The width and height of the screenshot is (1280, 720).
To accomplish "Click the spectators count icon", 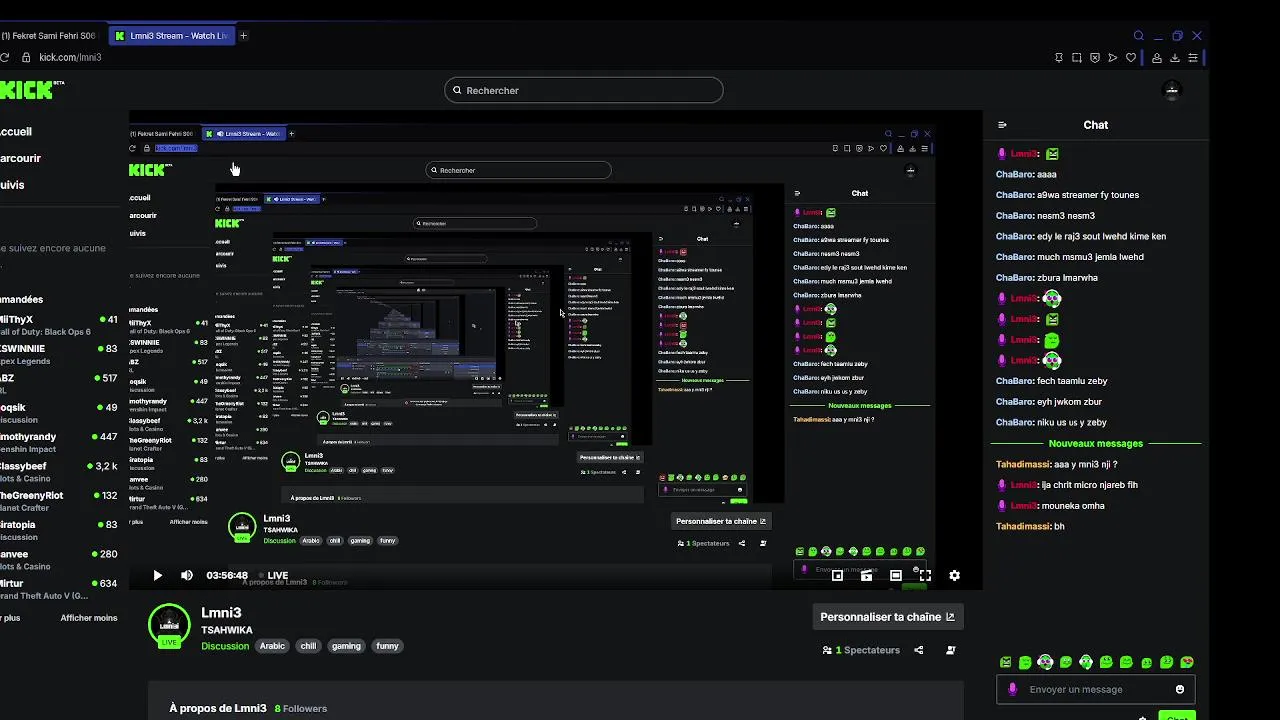I will [827, 650].
